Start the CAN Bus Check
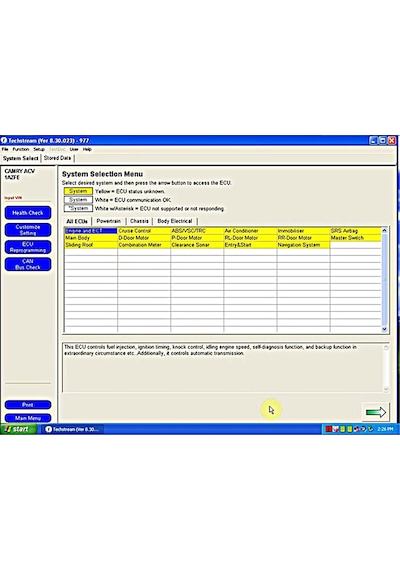The width and height of the screenshot is (400, 570). pyautogui.click(x=28, y=264)
